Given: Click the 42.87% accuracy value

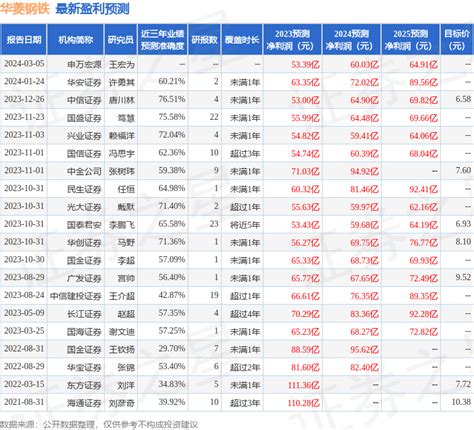Looking at the screenshot, I should click(x=172, y=296).
